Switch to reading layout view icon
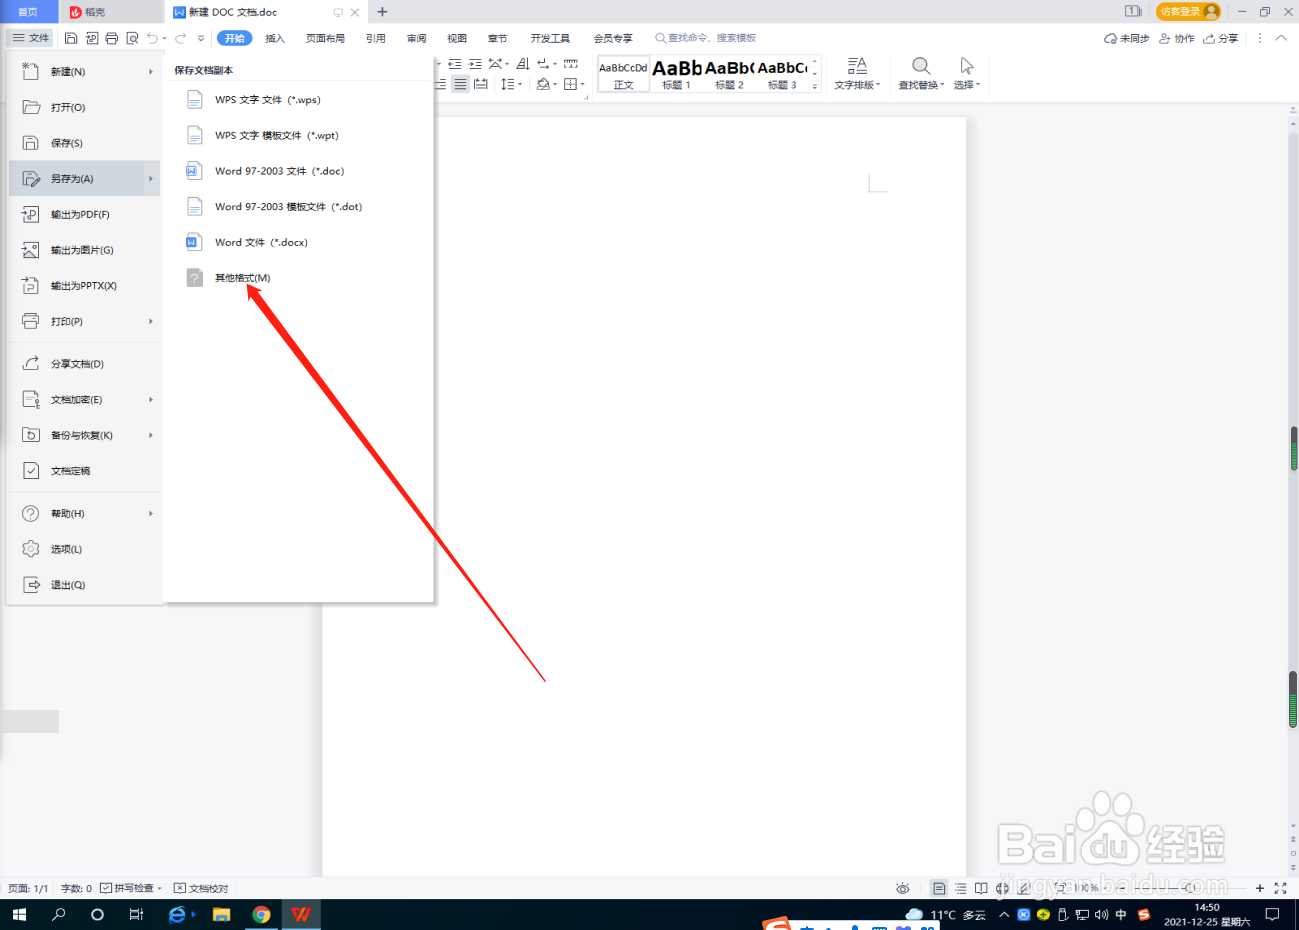The height and width of the screenshot is (930, 1299). point(981,888)
